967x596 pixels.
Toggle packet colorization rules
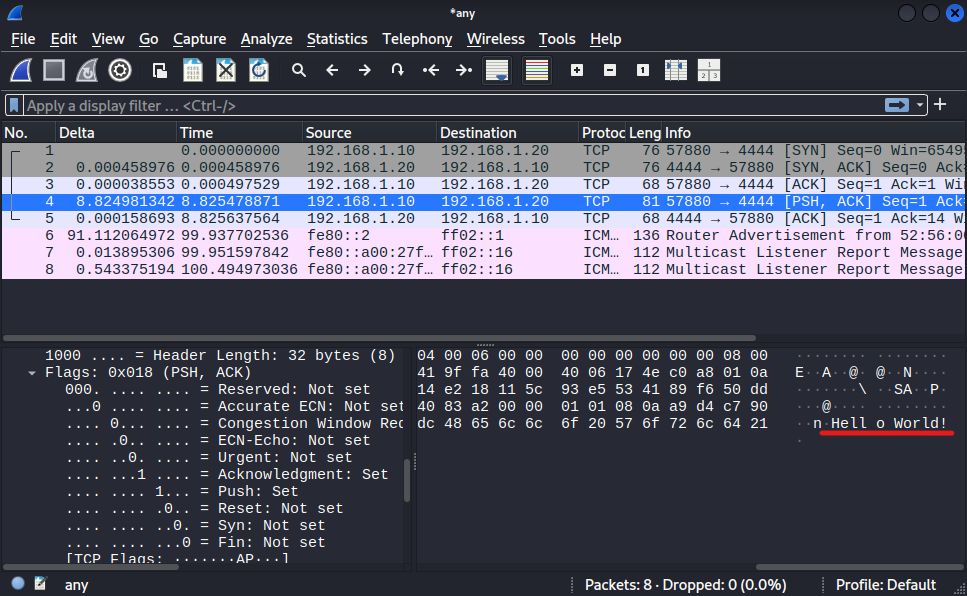click(537, 70)
